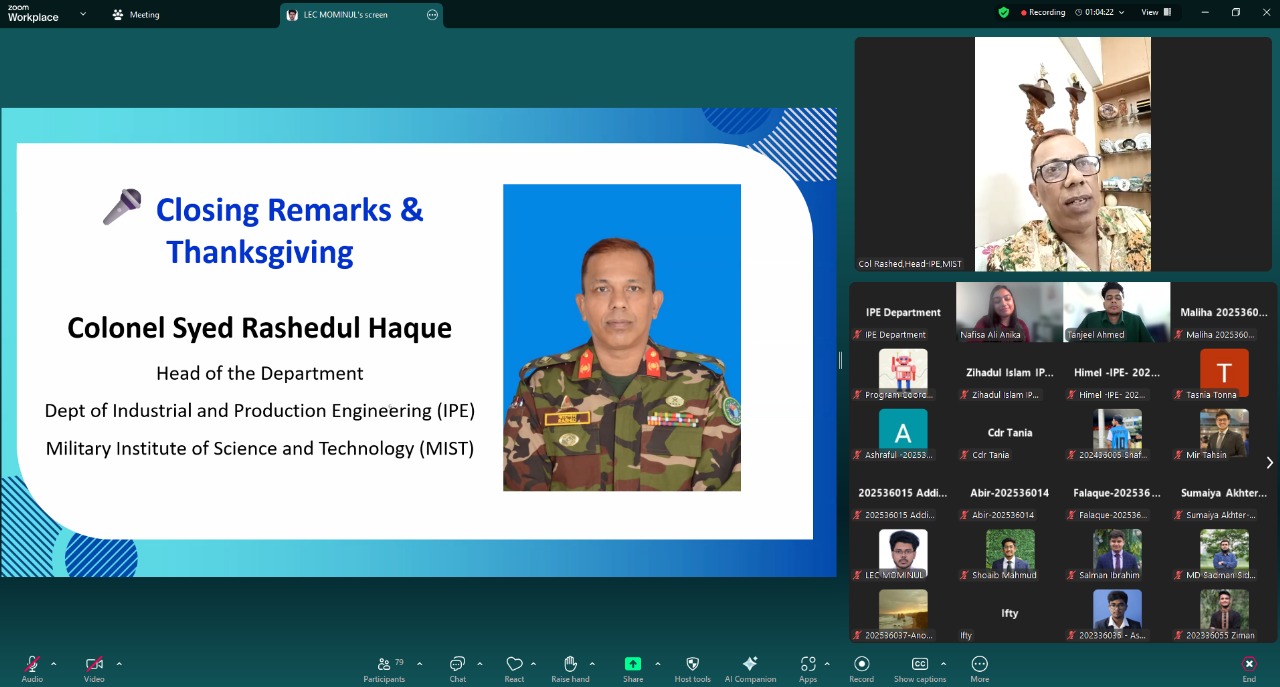1280x687 pixels.
Task: Expand the video options arrow
Action: point(119,664)
